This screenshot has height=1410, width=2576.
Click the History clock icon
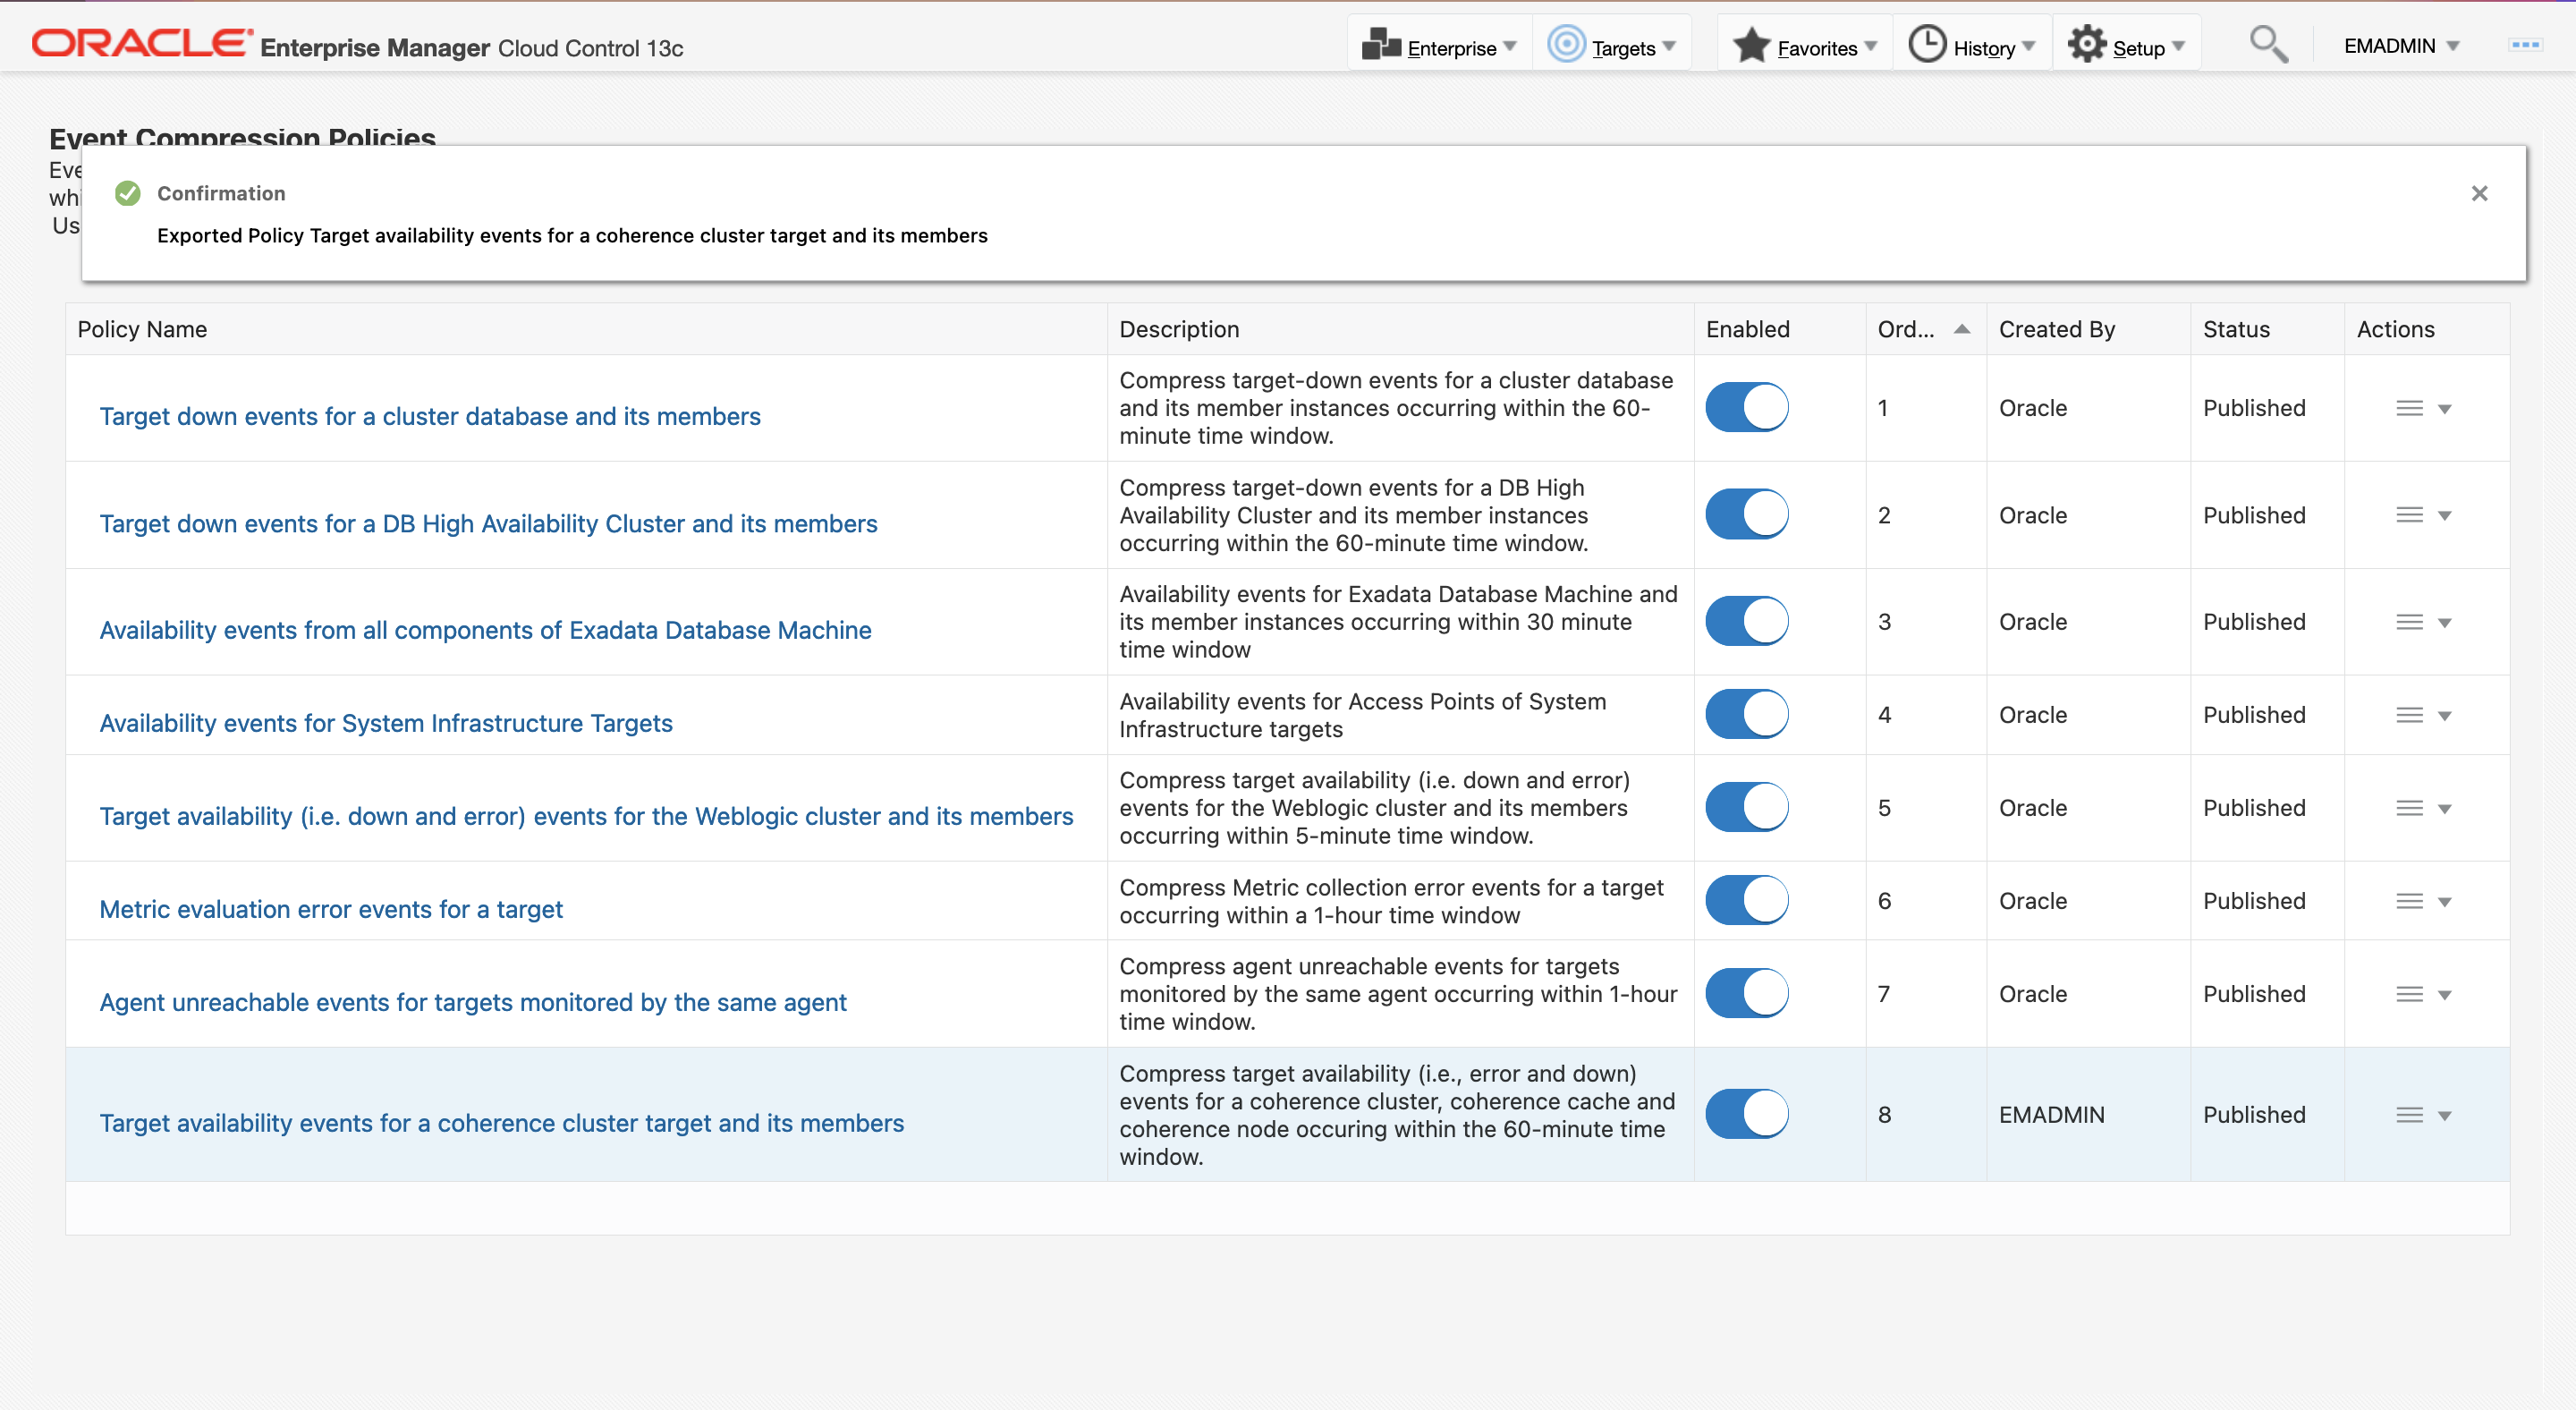[x=1926, y=45]
